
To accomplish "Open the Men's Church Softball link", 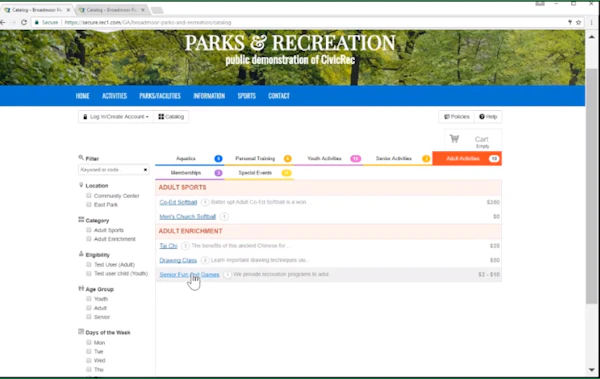I will [188, 217].
